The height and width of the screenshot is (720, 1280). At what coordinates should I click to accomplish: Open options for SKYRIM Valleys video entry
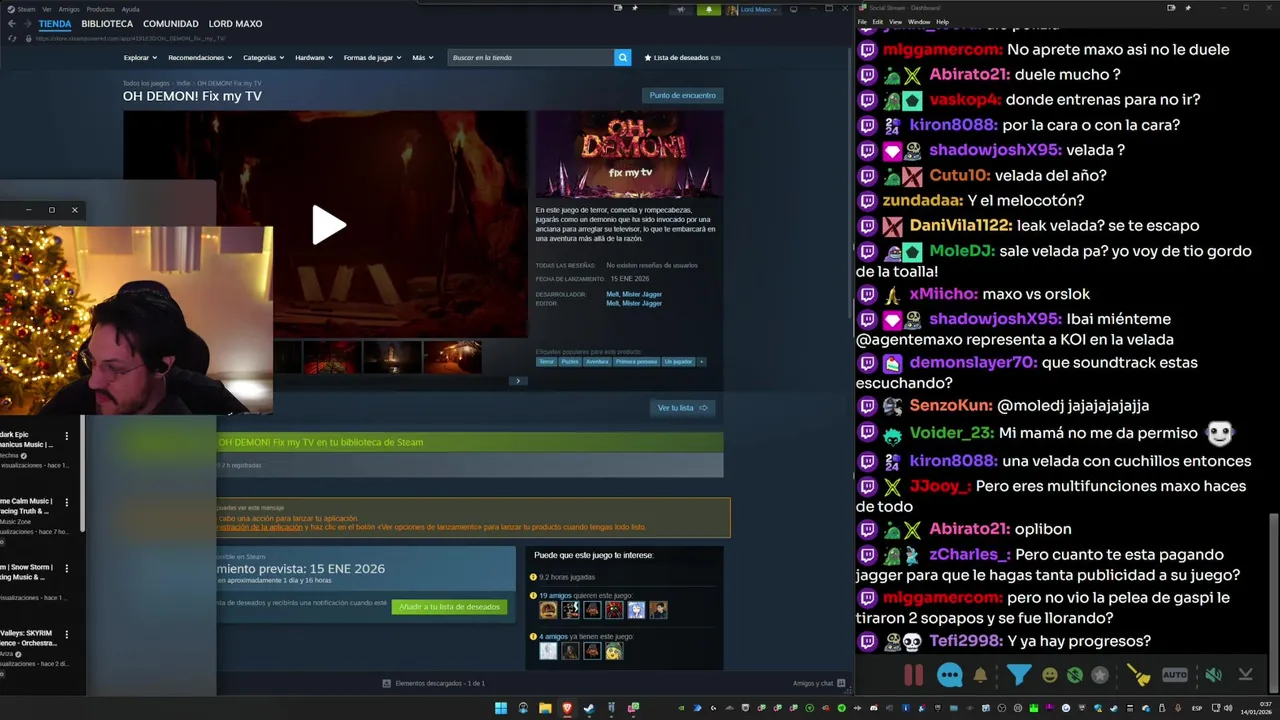coord(67,634)
